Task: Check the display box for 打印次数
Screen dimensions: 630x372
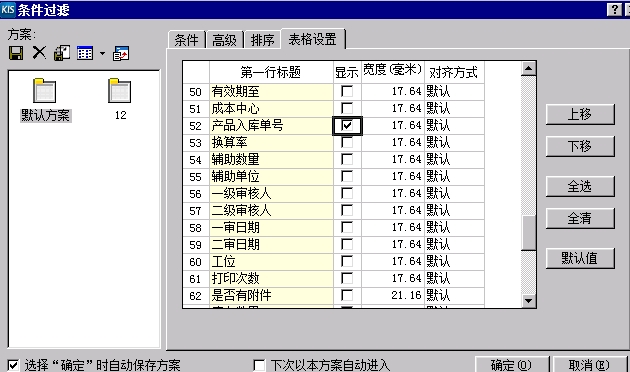Action: (x=347, y=278)
